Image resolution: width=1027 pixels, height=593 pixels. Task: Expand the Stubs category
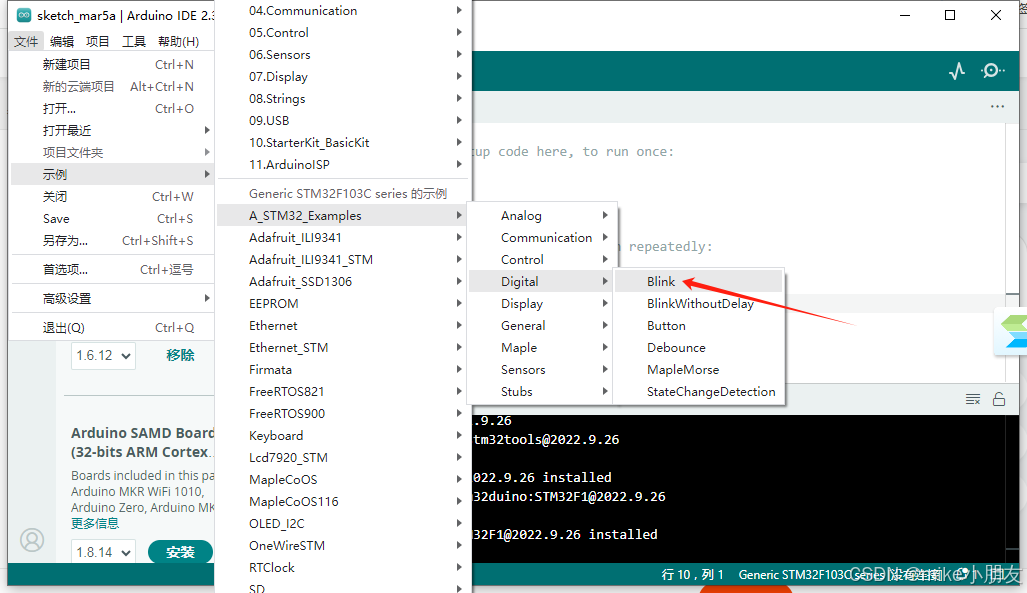coord(542,391)
